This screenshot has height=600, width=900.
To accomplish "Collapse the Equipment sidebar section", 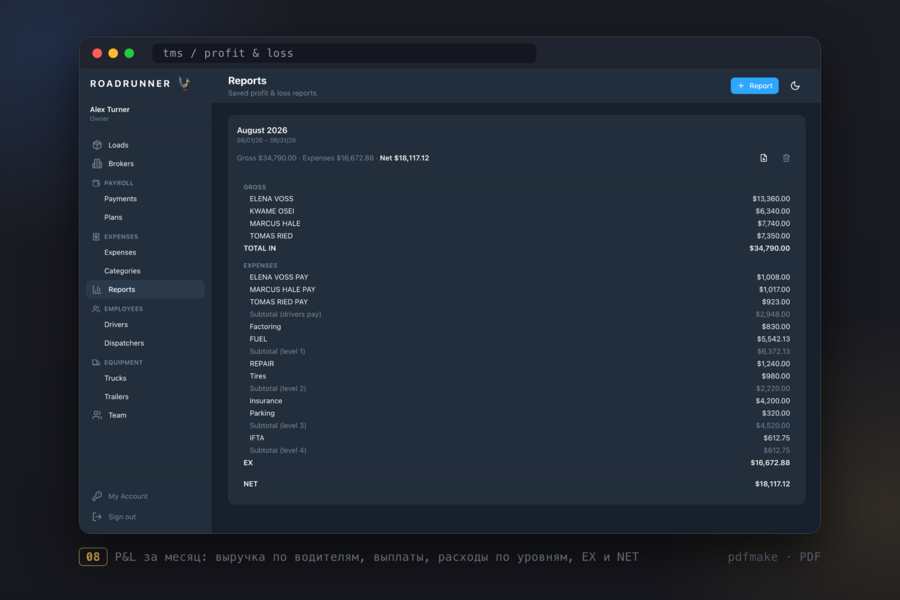I will coord(118,362).
